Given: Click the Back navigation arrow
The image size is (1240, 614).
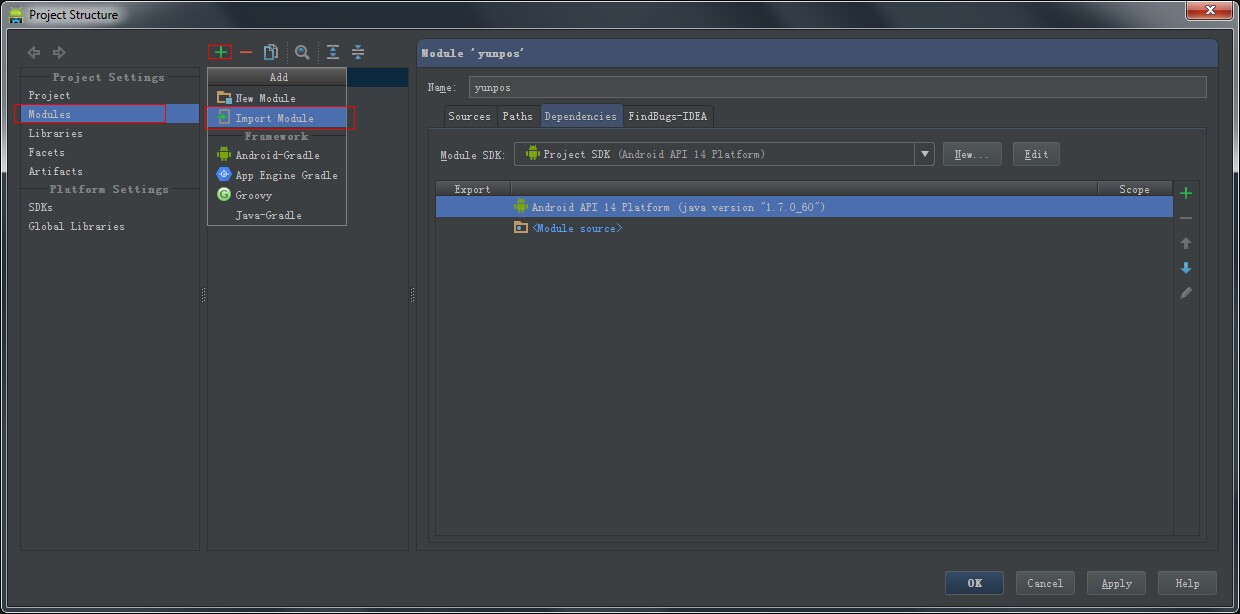Looking at the screenshot, I should 34,52.
